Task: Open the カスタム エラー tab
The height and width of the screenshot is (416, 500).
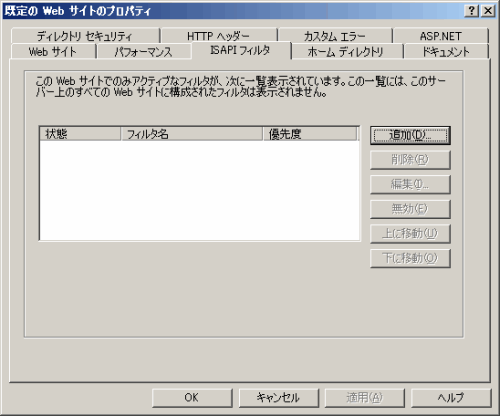Action: tap(335, 36)
